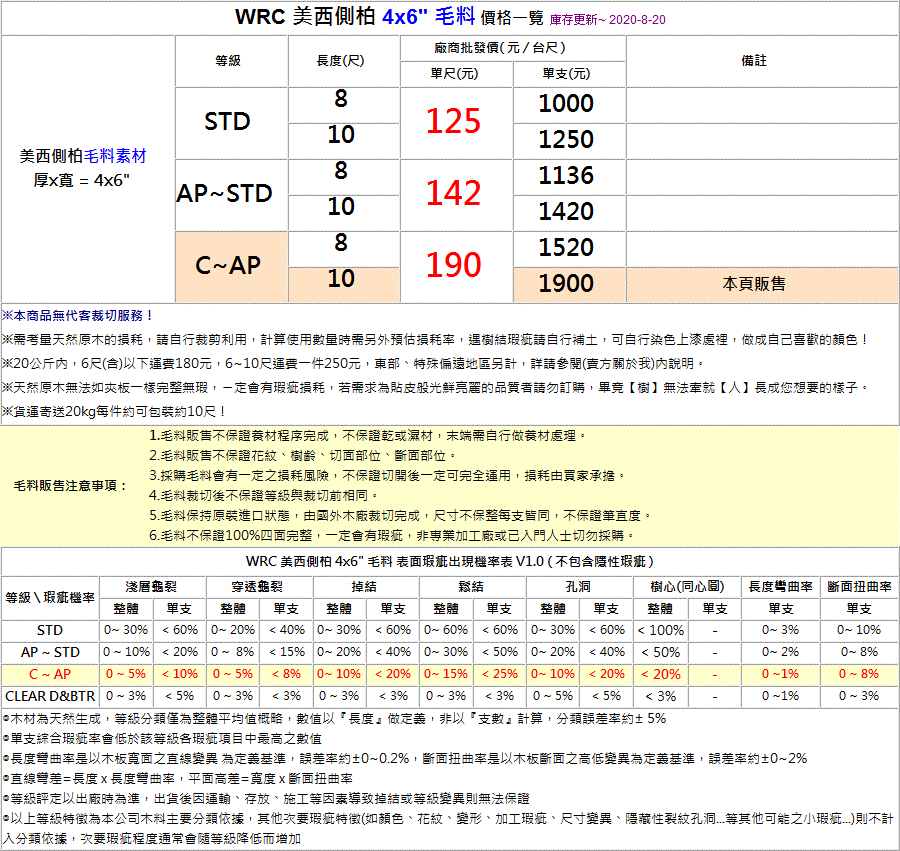900x851 pixels.
Task: Select the "廠商批發價(元/台尺)" header
Action: [500, 48]
